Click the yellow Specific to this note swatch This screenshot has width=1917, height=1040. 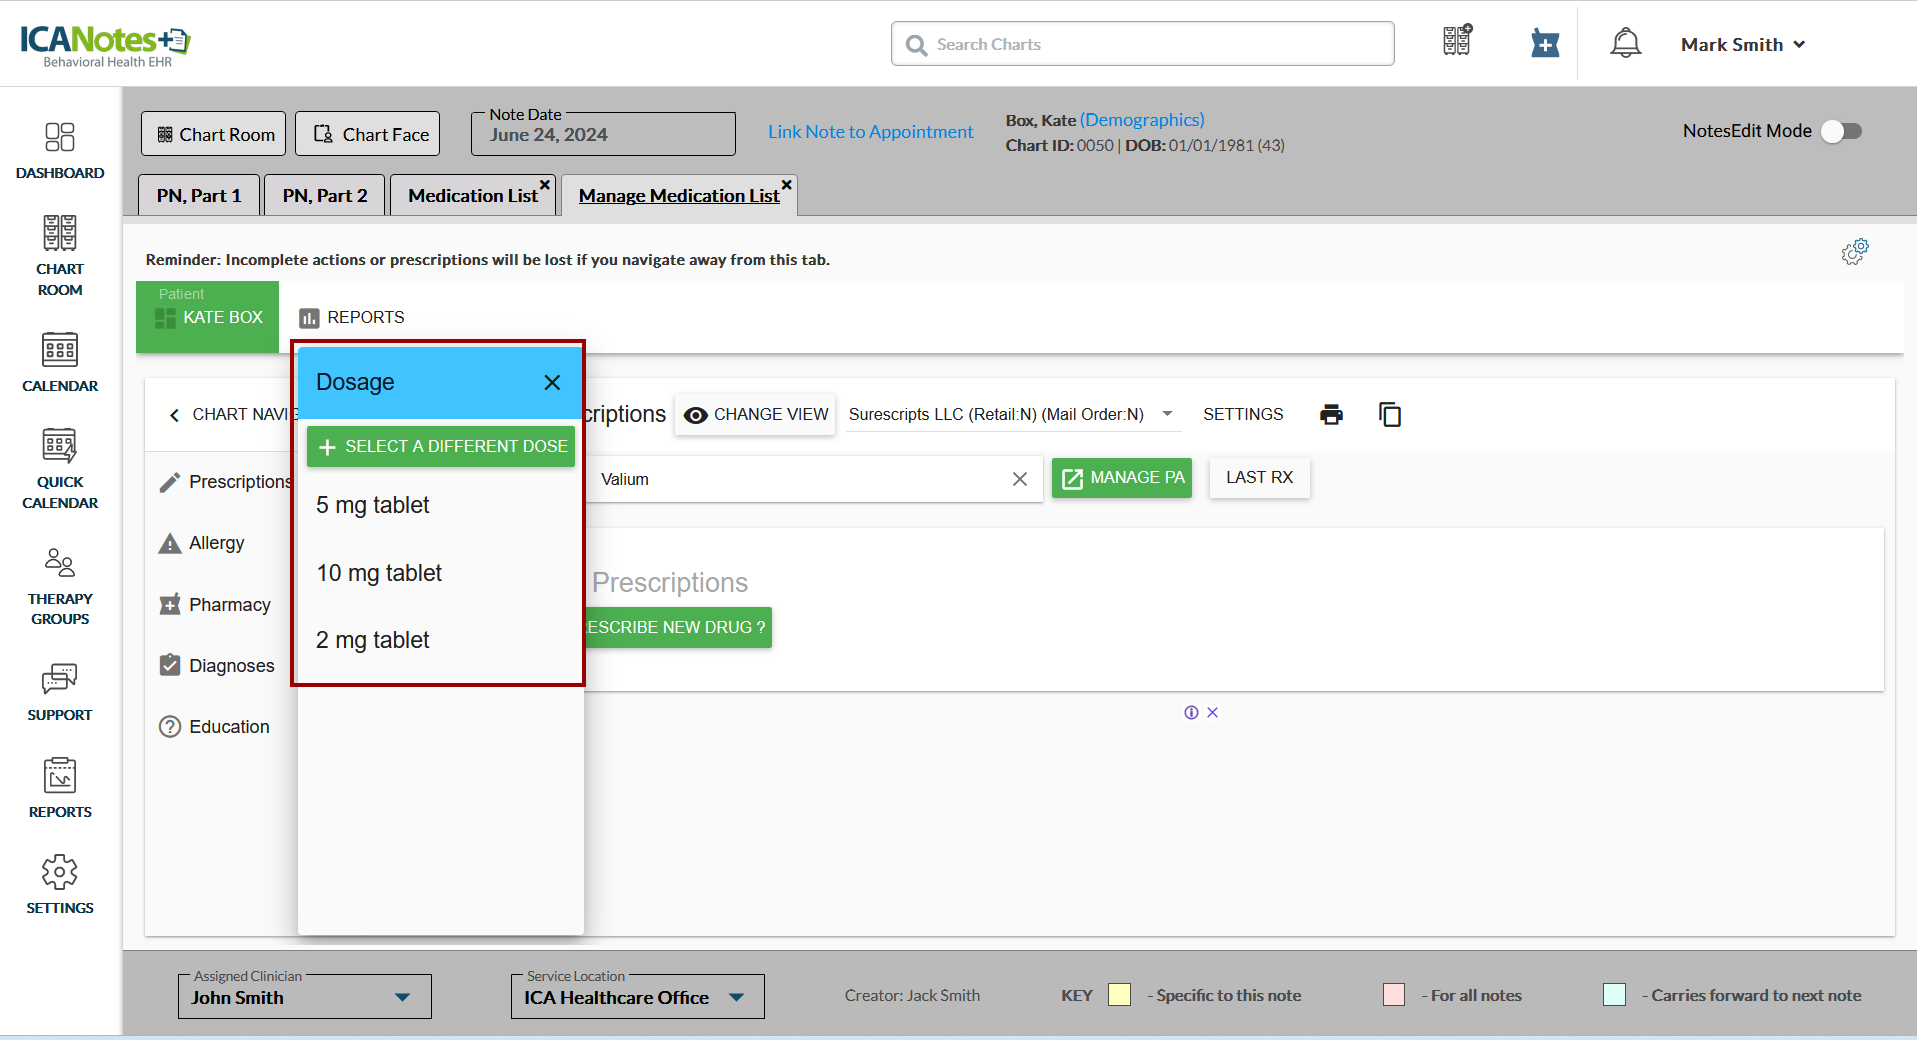1119,995
